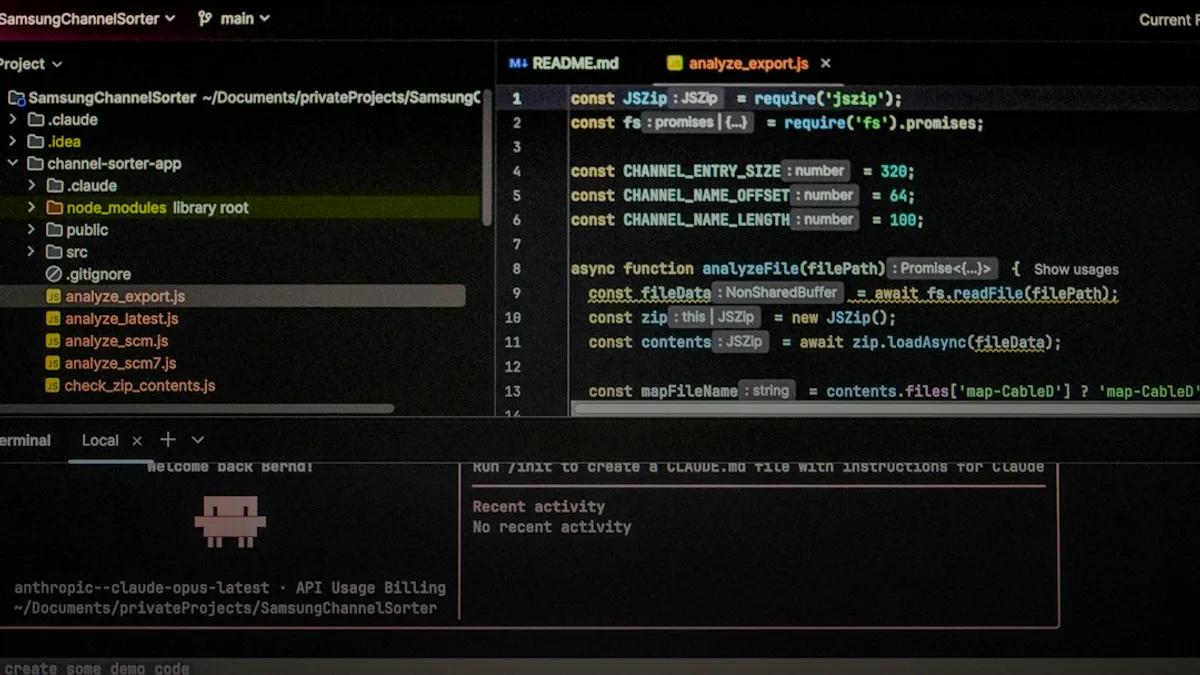Screen dimensions: 1200x675
Task: Open the SamsungChannelSorter project dropdown in title bar
Action: click(x=88, y=18)
